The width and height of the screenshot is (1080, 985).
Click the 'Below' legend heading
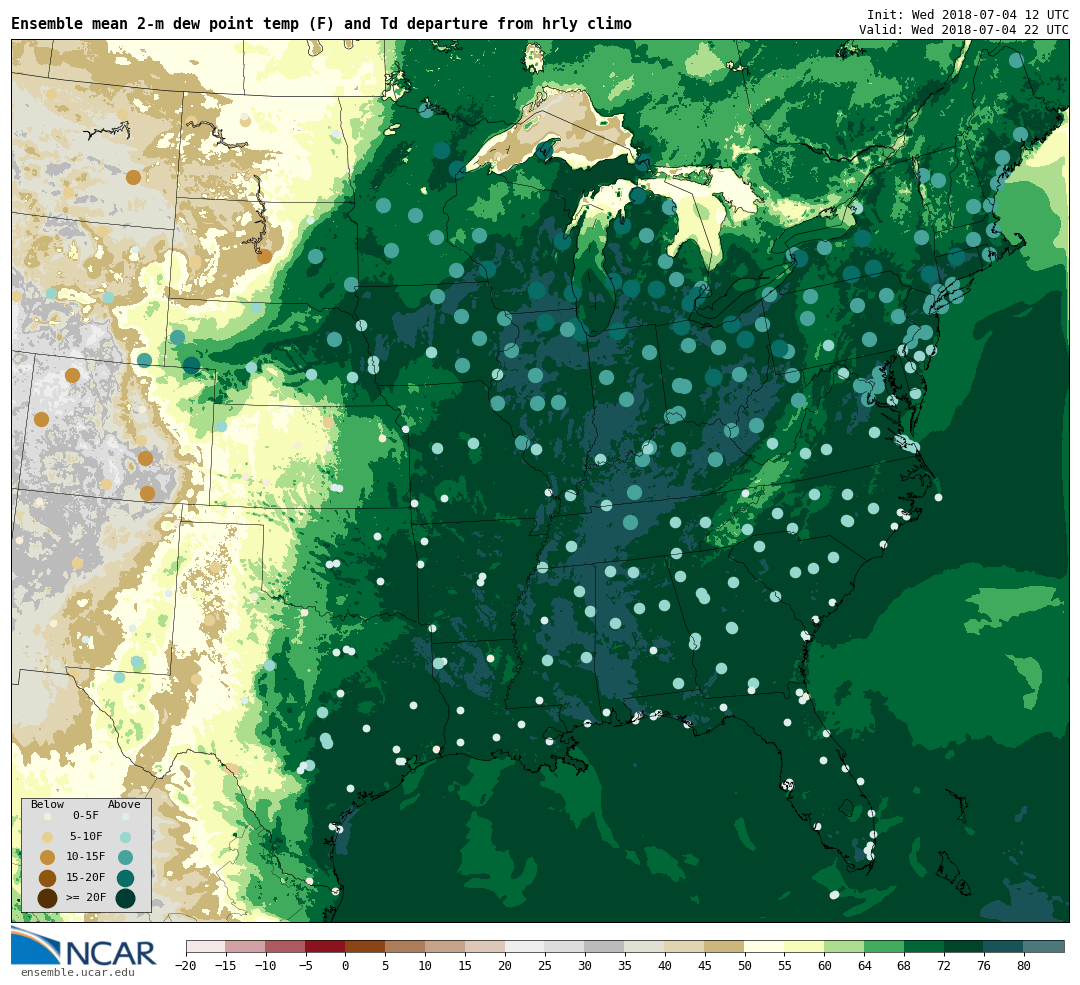(x=47, y=805)
